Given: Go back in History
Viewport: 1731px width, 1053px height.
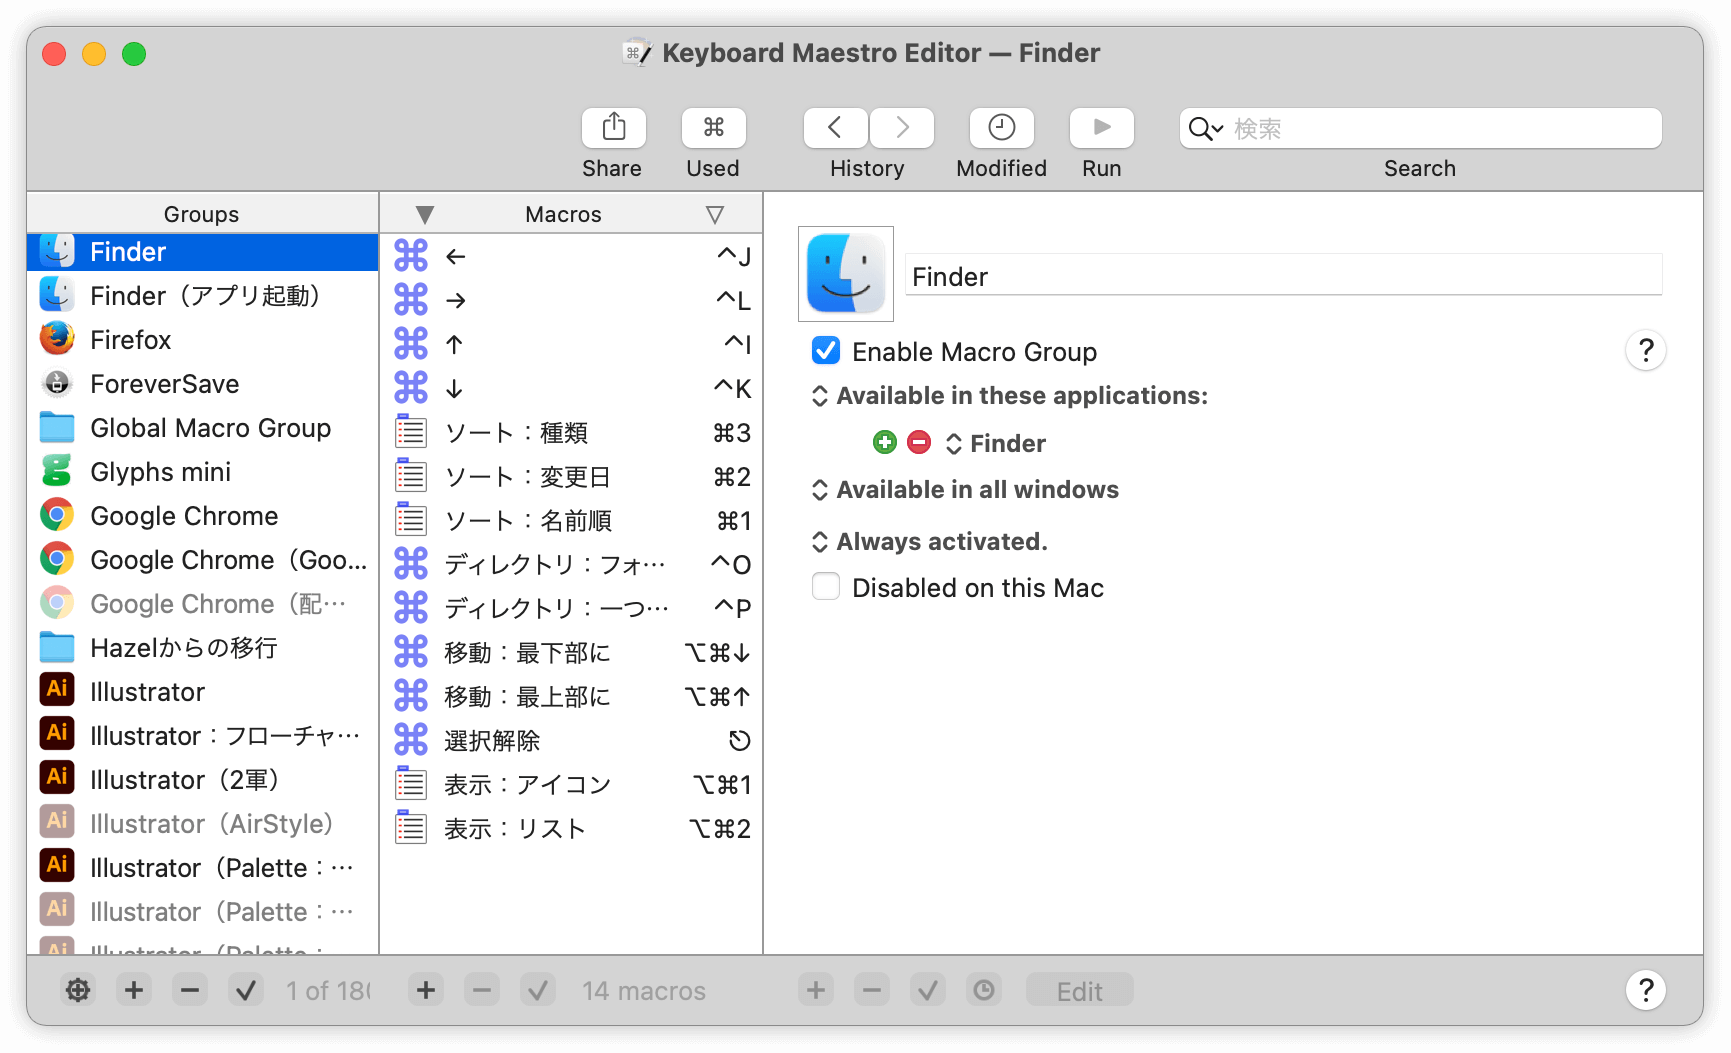Looking at the screenshot, I should click(835, 128).
